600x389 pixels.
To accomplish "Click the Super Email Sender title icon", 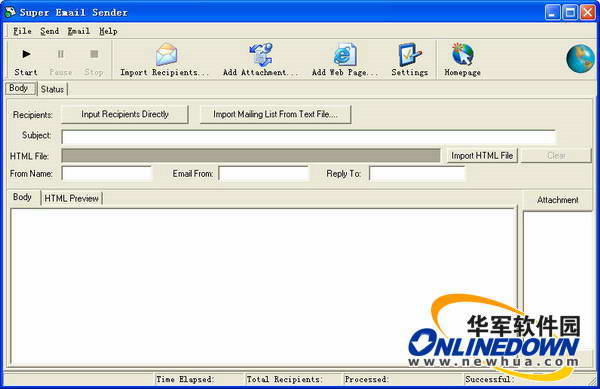I will coord(9,12).
